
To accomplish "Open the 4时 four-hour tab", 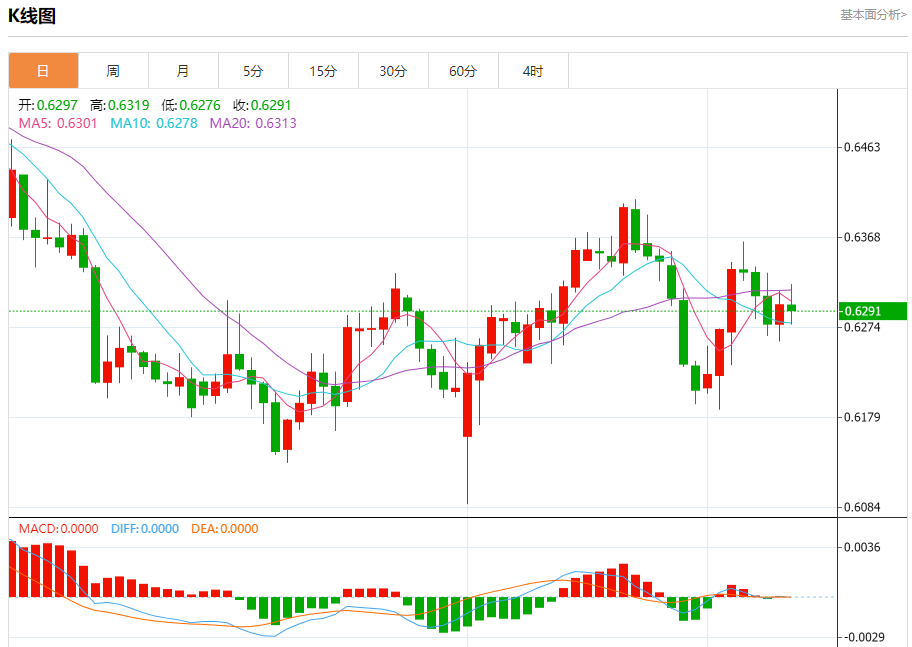I will [x=533, y=71].
